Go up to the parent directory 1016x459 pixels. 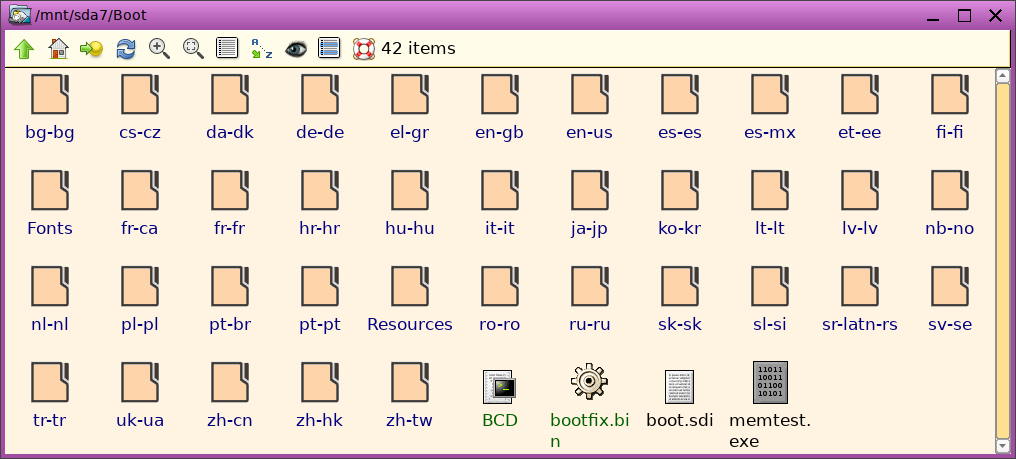[x=23, y=49]
